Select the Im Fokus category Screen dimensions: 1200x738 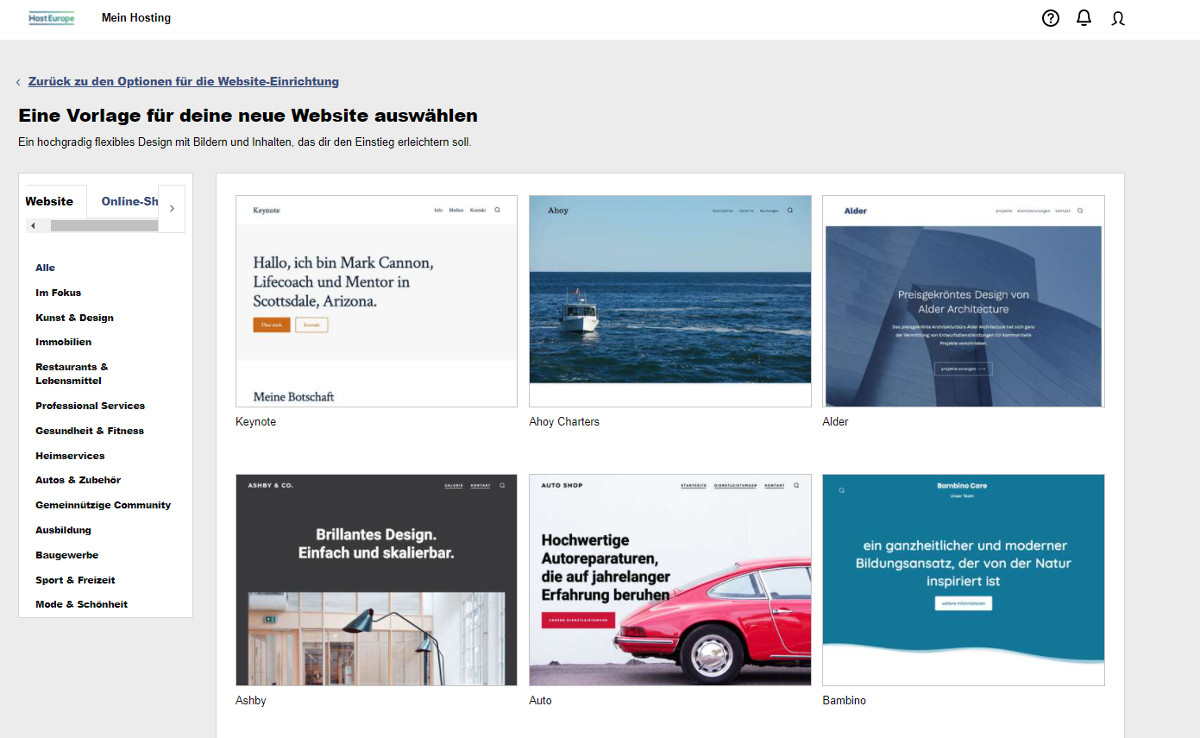click(58, 293)
